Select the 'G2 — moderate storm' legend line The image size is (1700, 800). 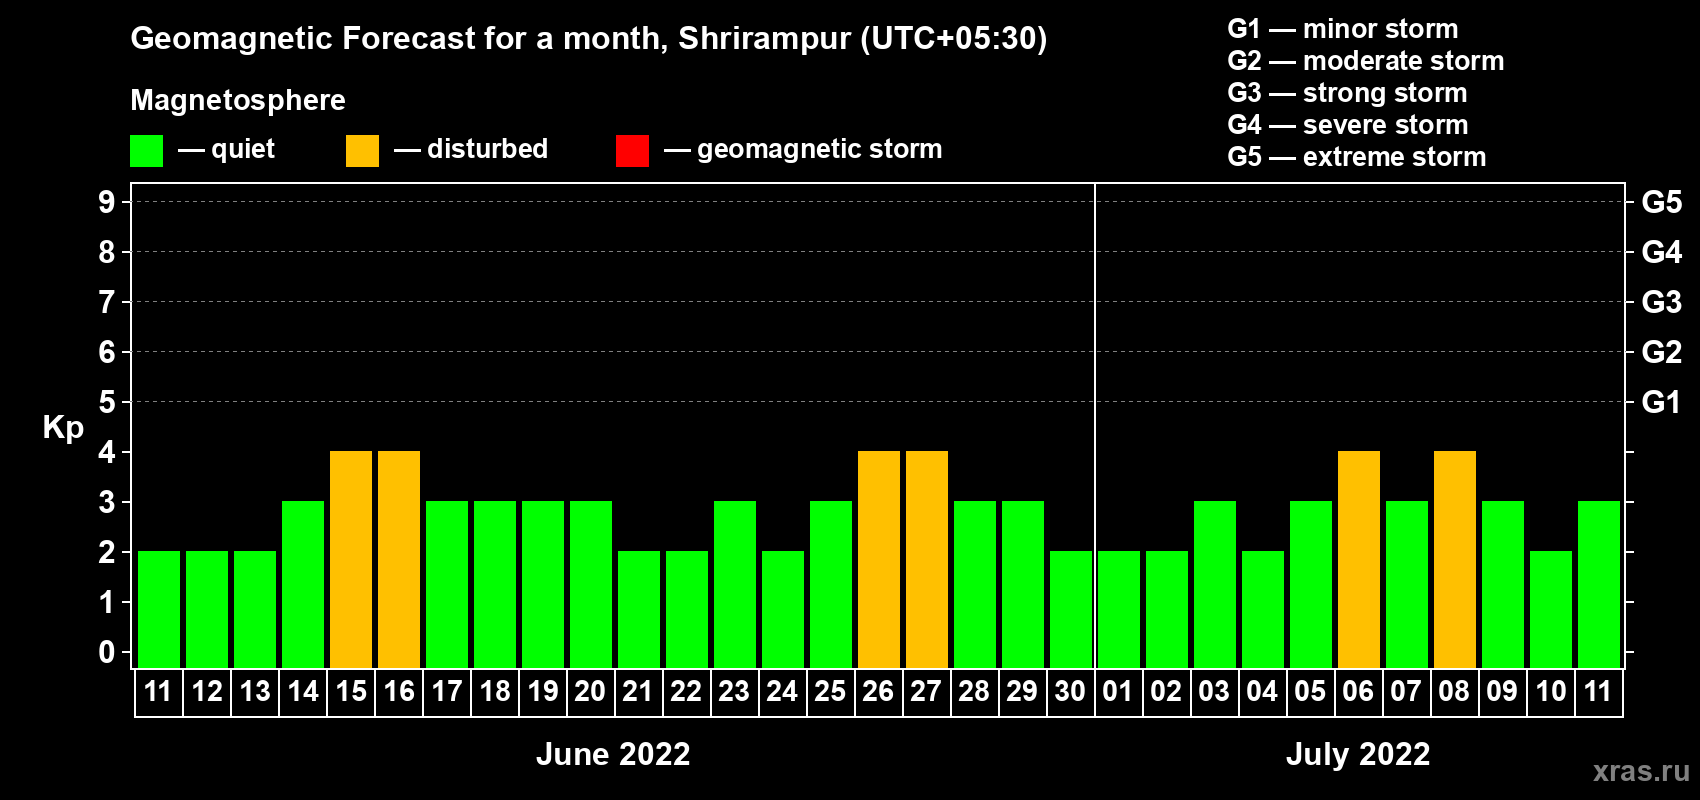(x=1366, y=61)
